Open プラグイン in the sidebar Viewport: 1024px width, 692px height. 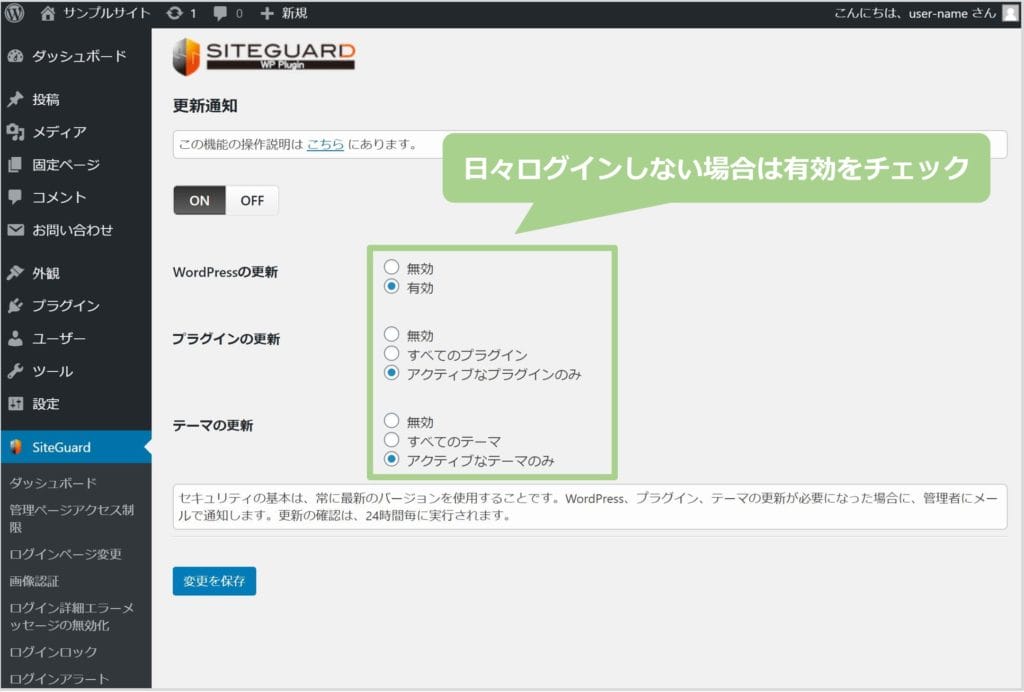pos(65,306)
